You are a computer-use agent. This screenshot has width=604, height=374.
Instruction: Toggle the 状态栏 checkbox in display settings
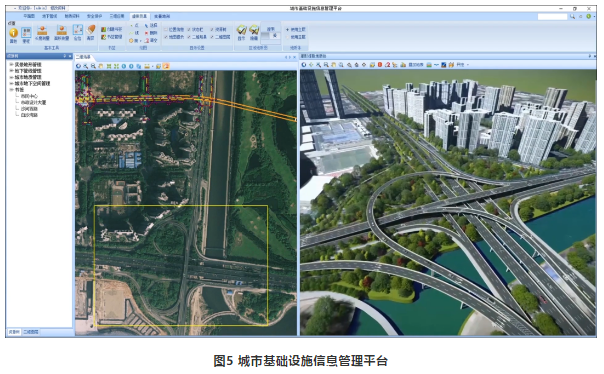[189, 30]
